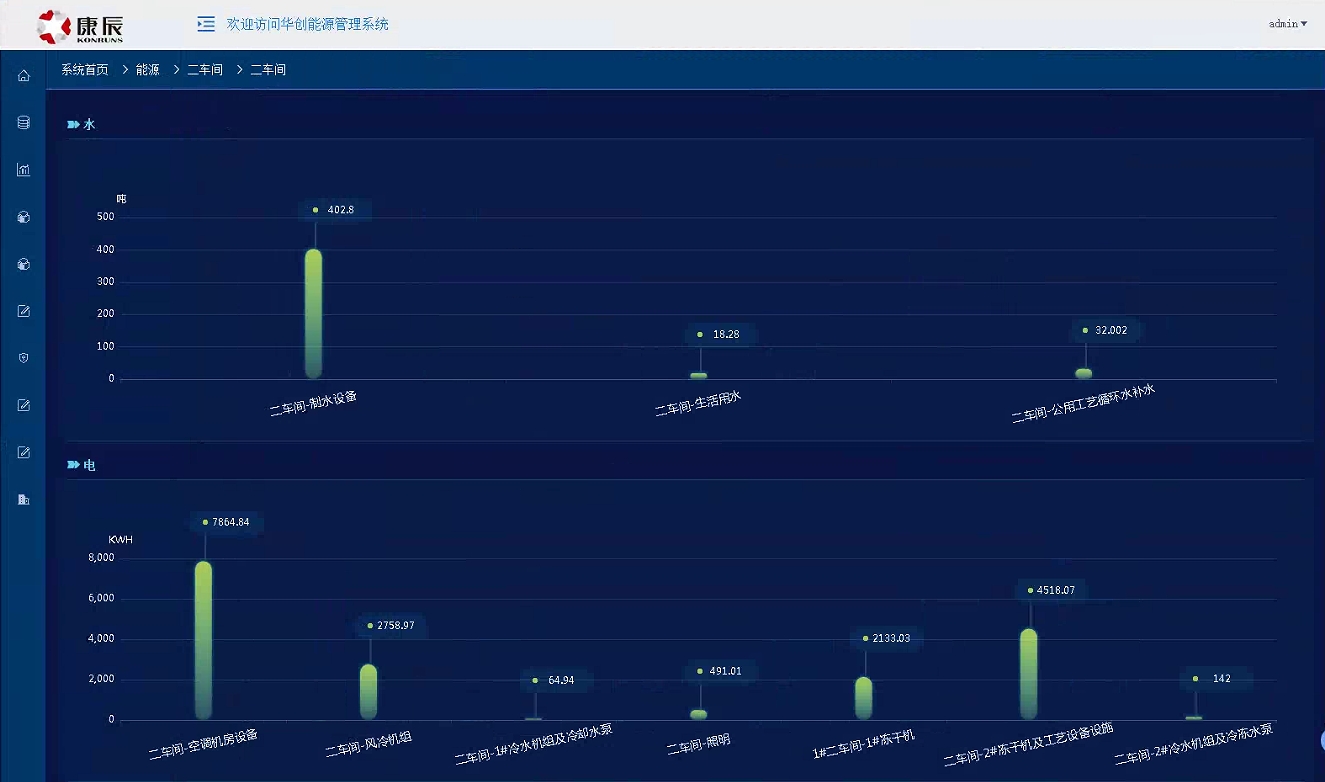Navigate to 系统首页 in breadcrumb

(85, 70)
